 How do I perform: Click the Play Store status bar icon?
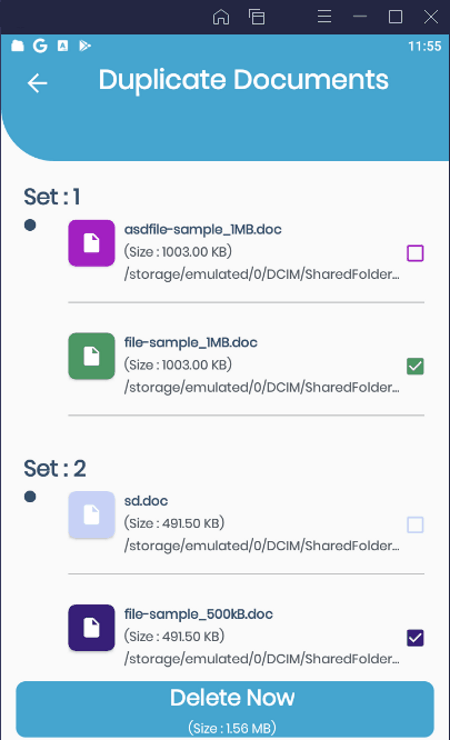pyautogui.click(x=85, y=46)
